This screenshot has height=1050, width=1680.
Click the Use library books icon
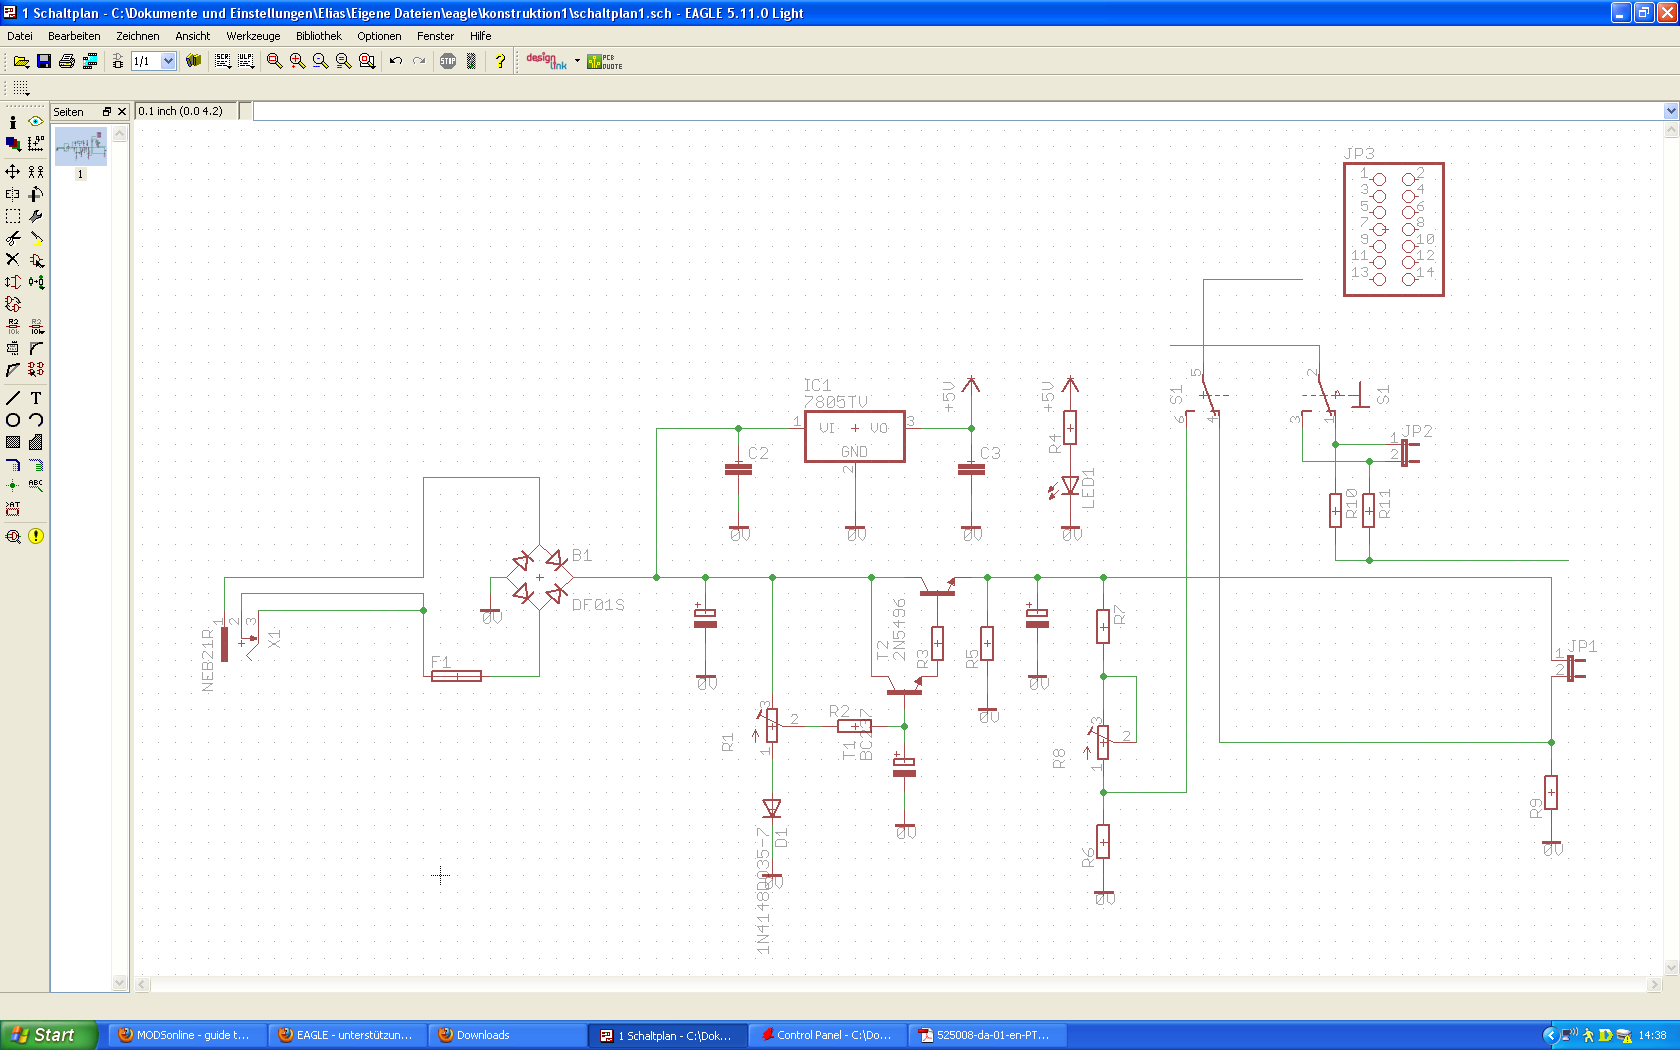(x=194, y=61)
